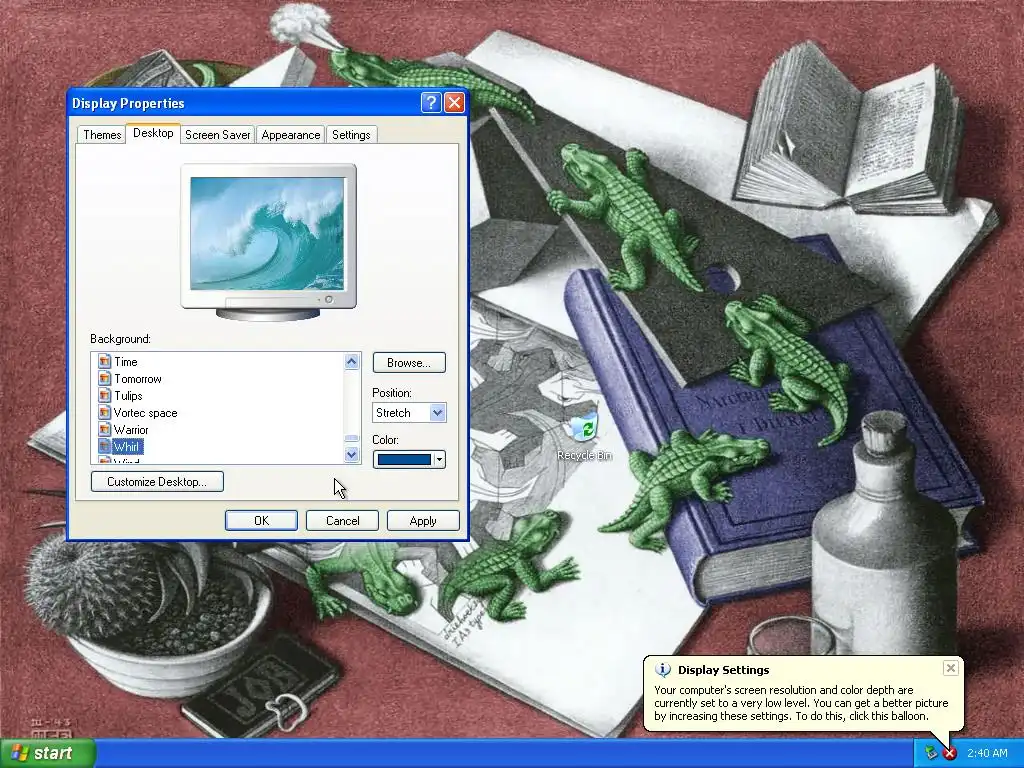Select the Tulips background
The image size is (1024, 768).
(x=128, y=395)
